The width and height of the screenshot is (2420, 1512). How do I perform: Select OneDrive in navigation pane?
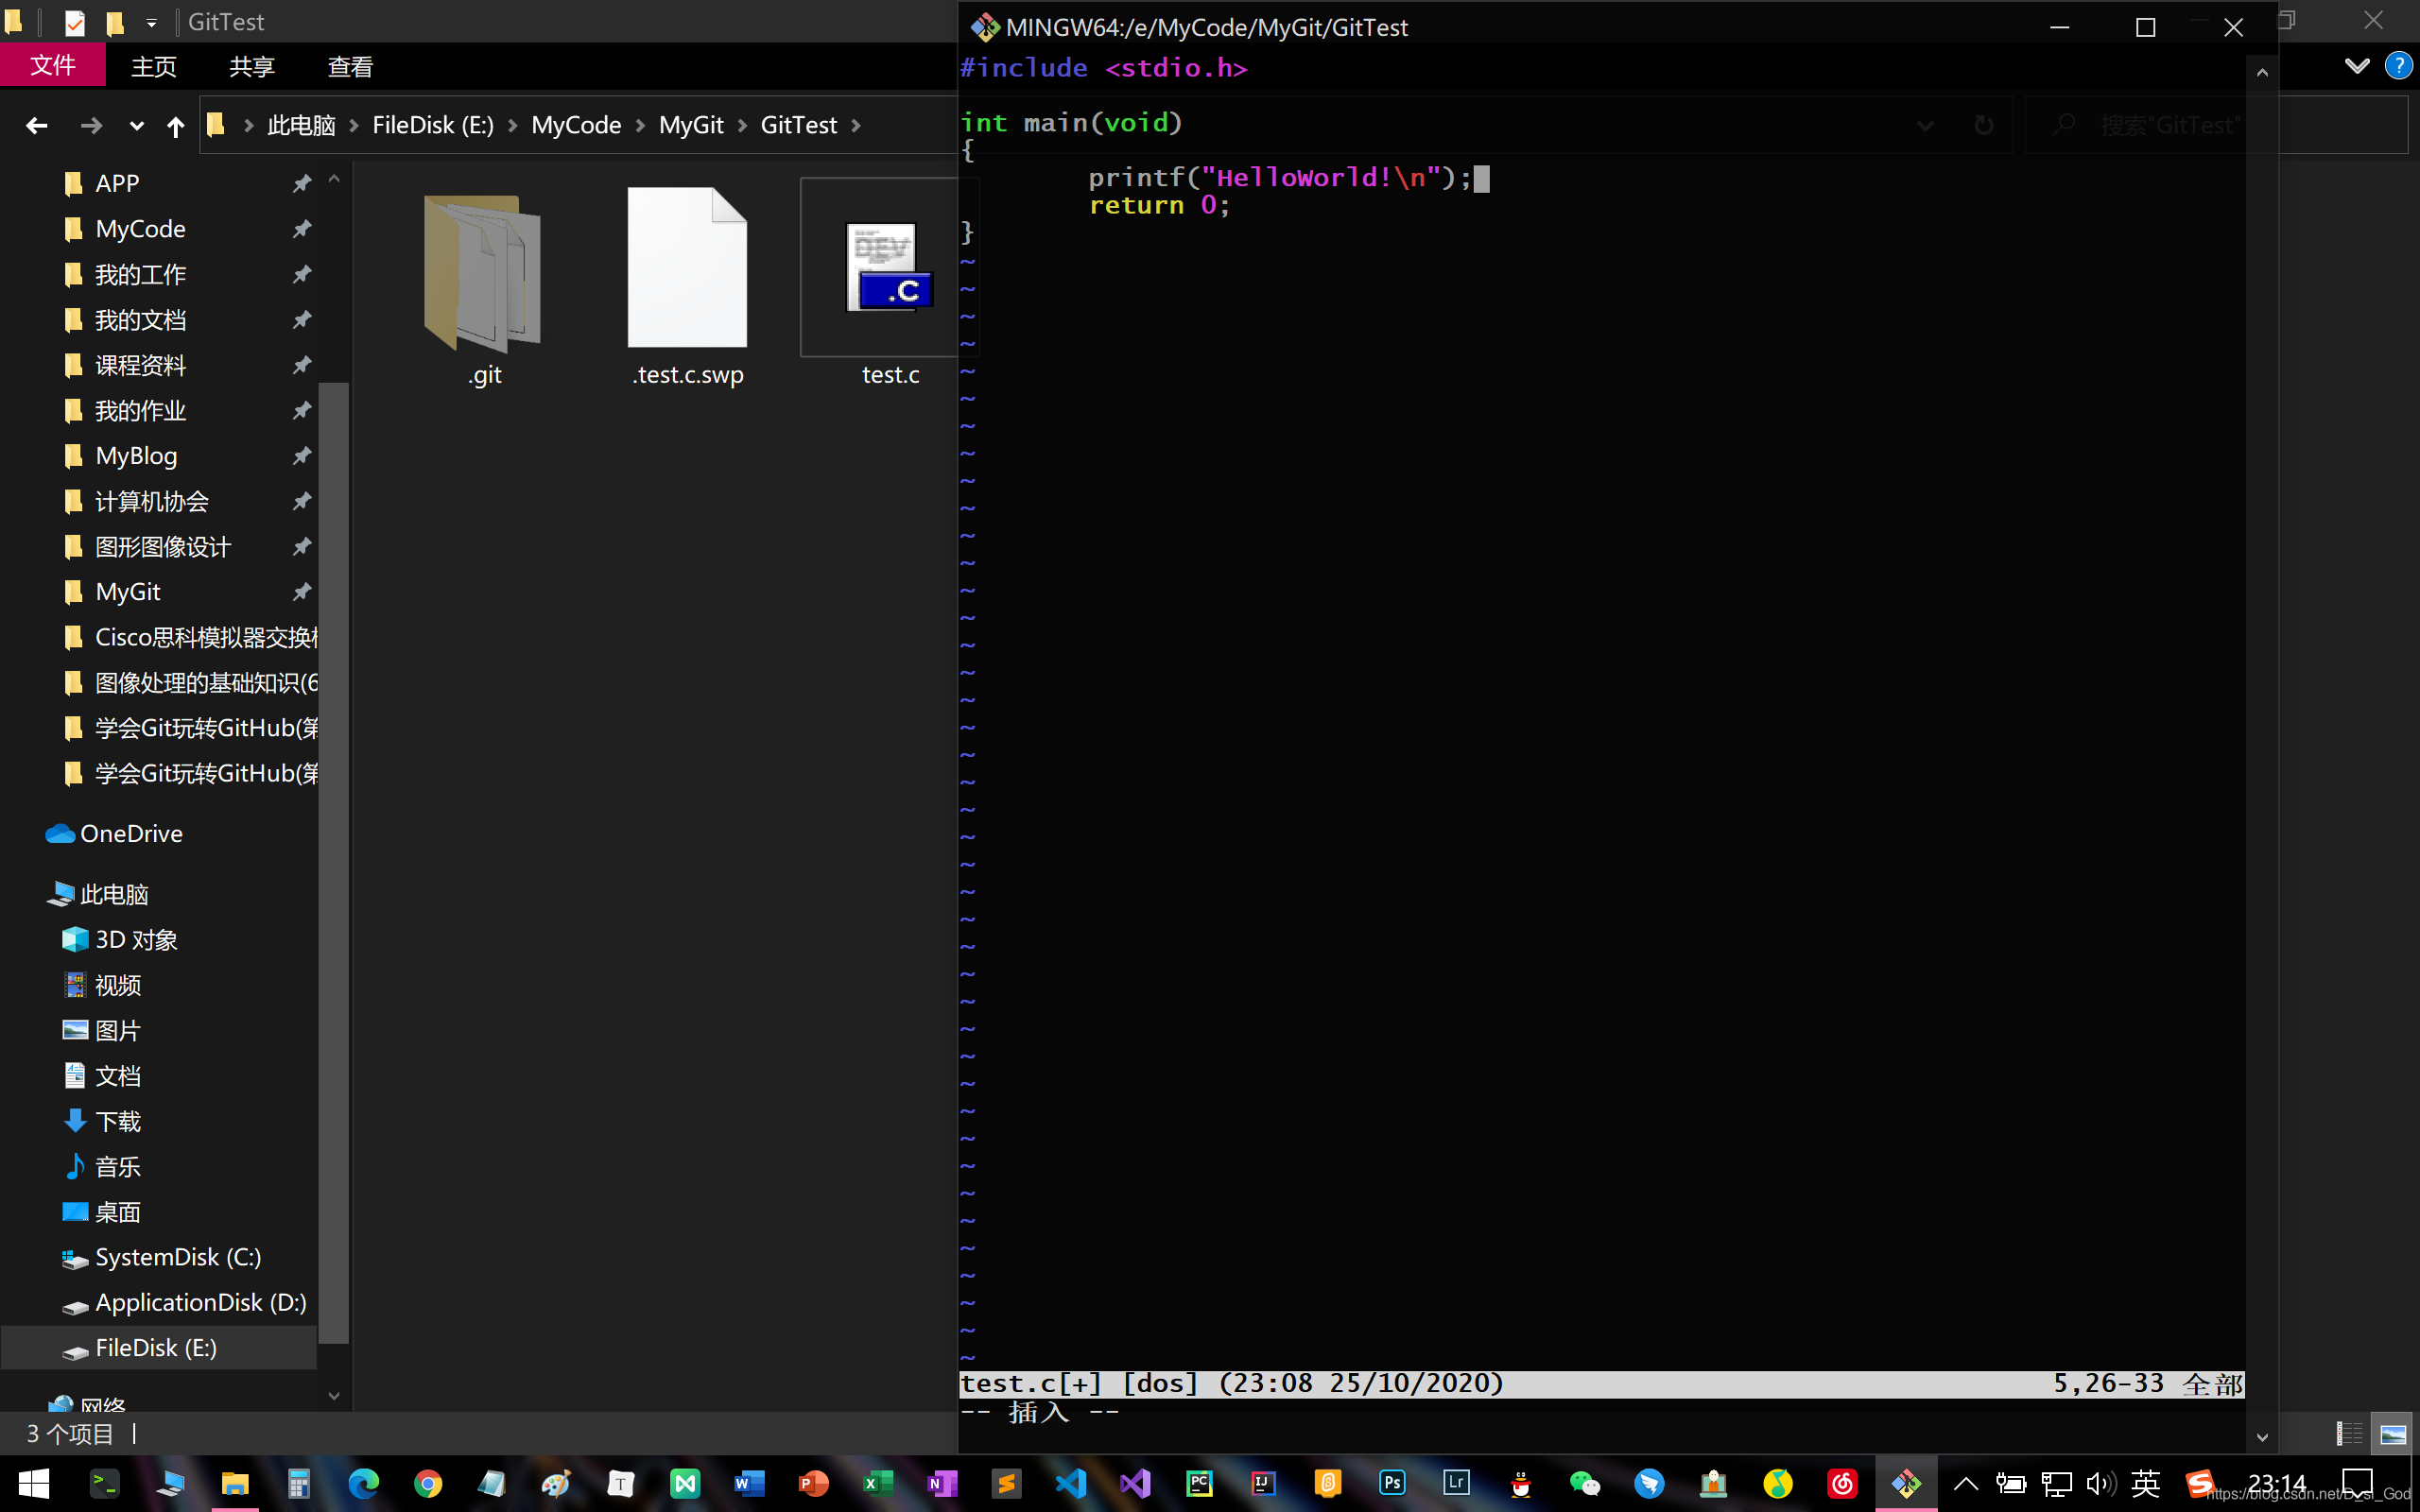click(131, 834)
